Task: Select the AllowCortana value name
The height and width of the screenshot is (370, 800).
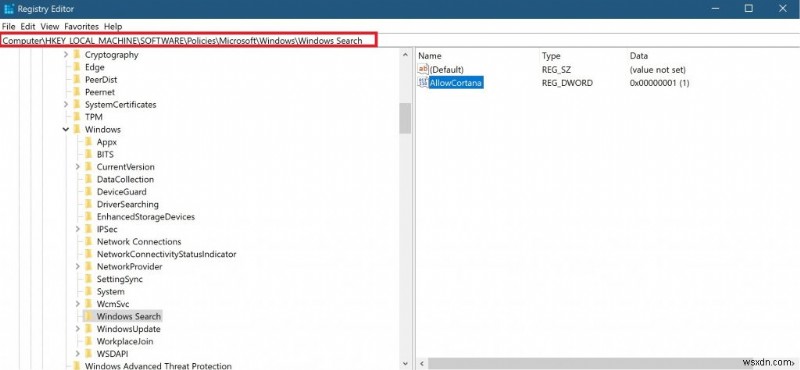Action: pyautogui.click(x=456, y=83)
